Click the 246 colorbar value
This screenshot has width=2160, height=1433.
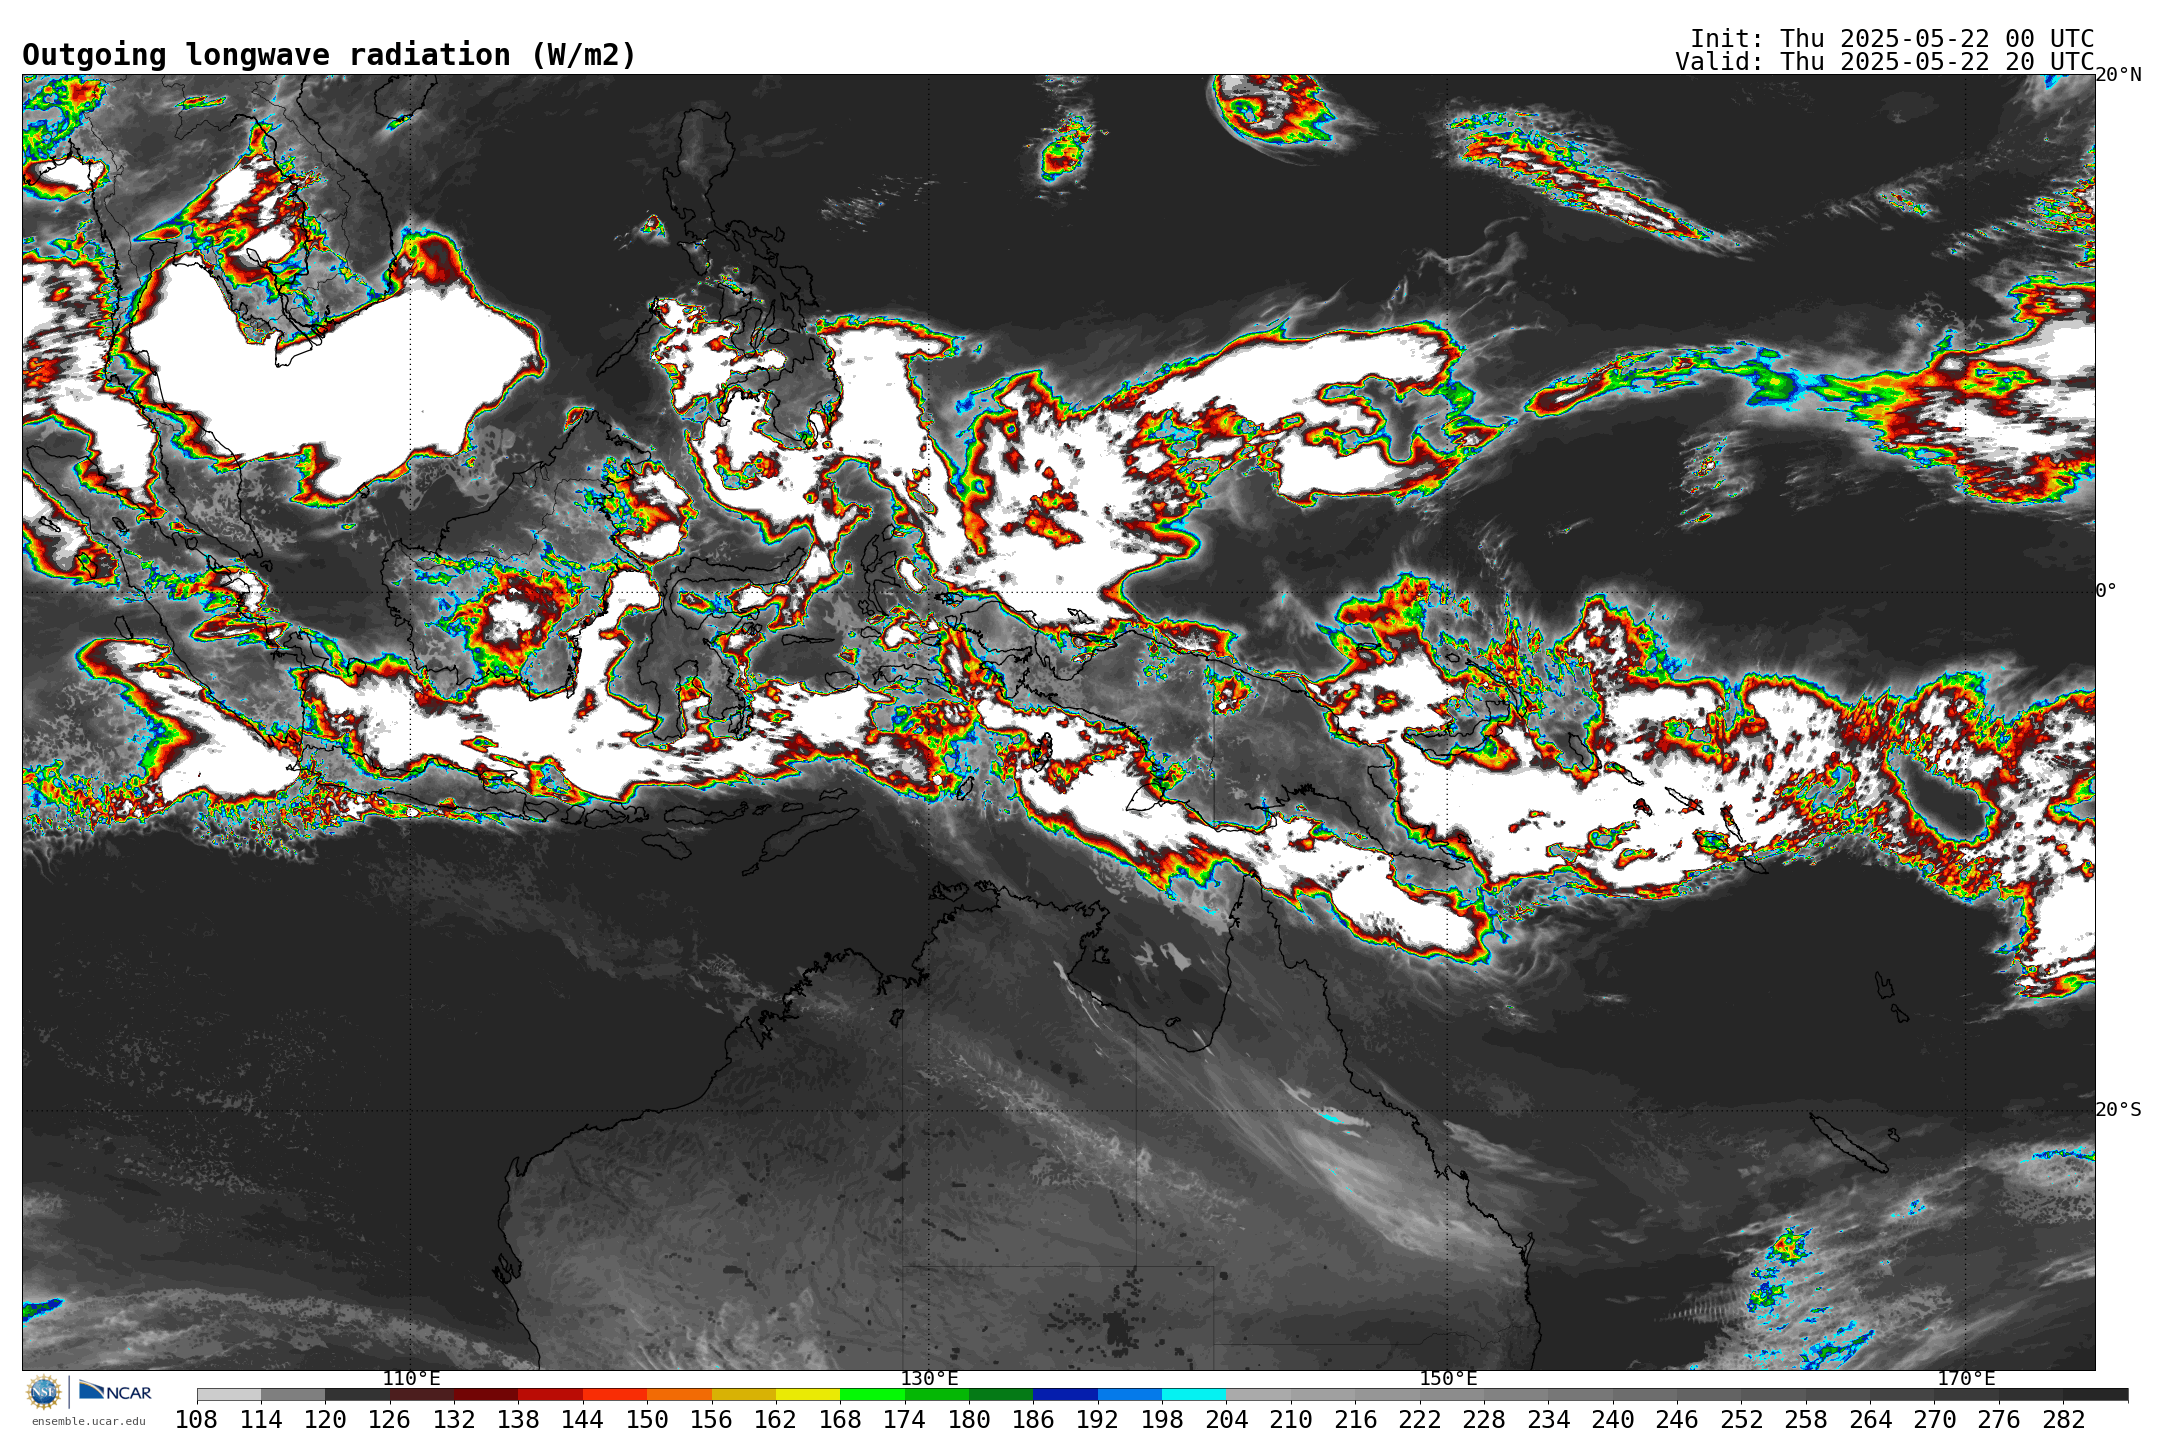(x=1677, y=1420)
